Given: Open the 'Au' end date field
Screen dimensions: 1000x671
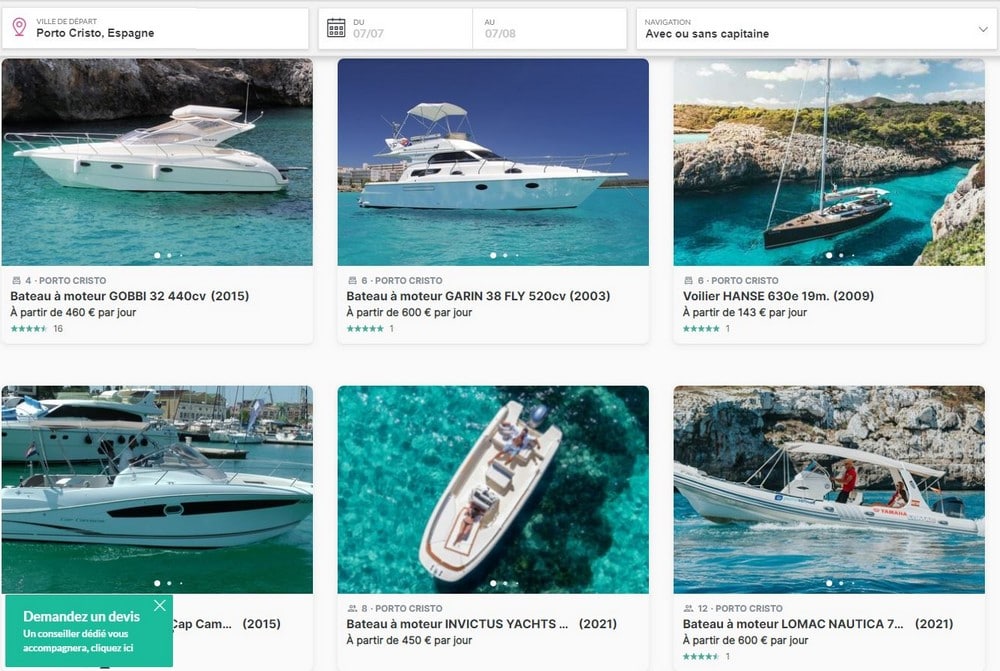Looking at the screenshot, I should (x=550, y=29).
